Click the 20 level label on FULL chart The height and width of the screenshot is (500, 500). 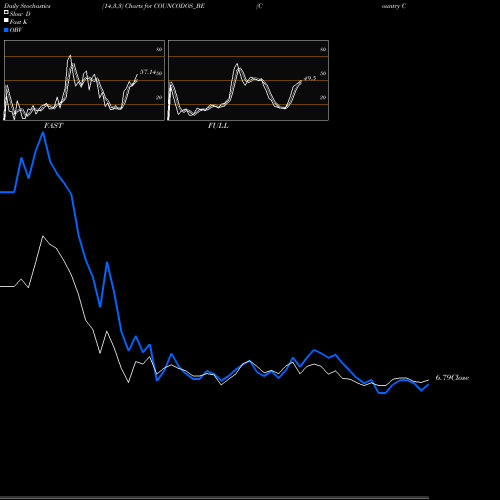coord(323,97)
